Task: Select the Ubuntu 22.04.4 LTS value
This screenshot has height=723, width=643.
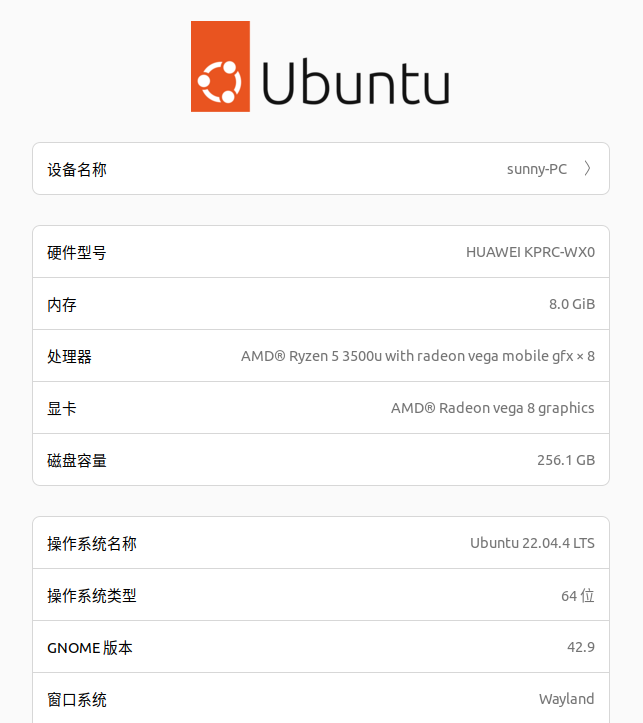Action: (532, 543)
